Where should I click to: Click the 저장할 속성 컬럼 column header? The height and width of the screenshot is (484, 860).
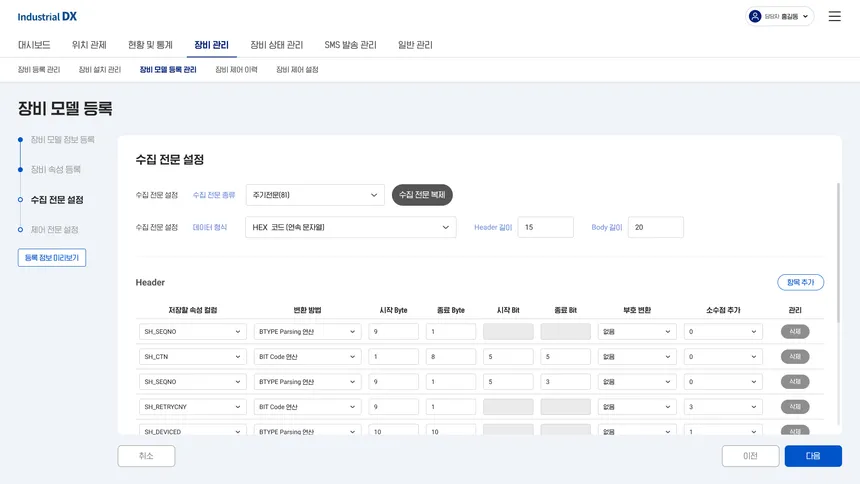pyautogui.click(x=193, y=310)
